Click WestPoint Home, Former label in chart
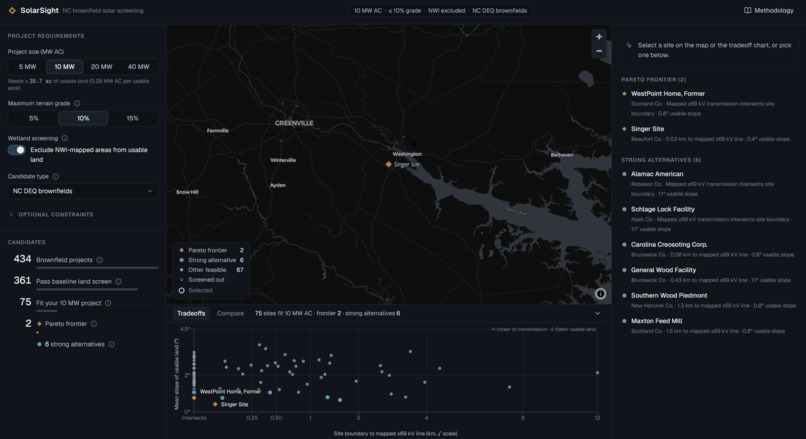 [230, 392]
